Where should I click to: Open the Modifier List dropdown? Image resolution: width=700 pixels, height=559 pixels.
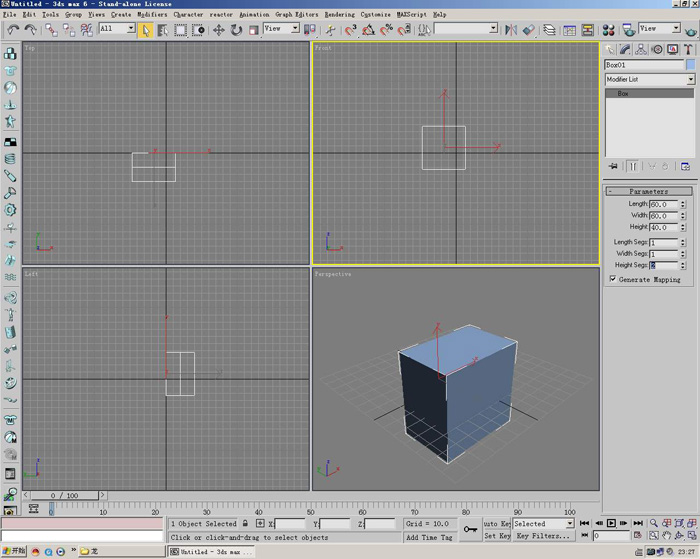coord(649,79)
